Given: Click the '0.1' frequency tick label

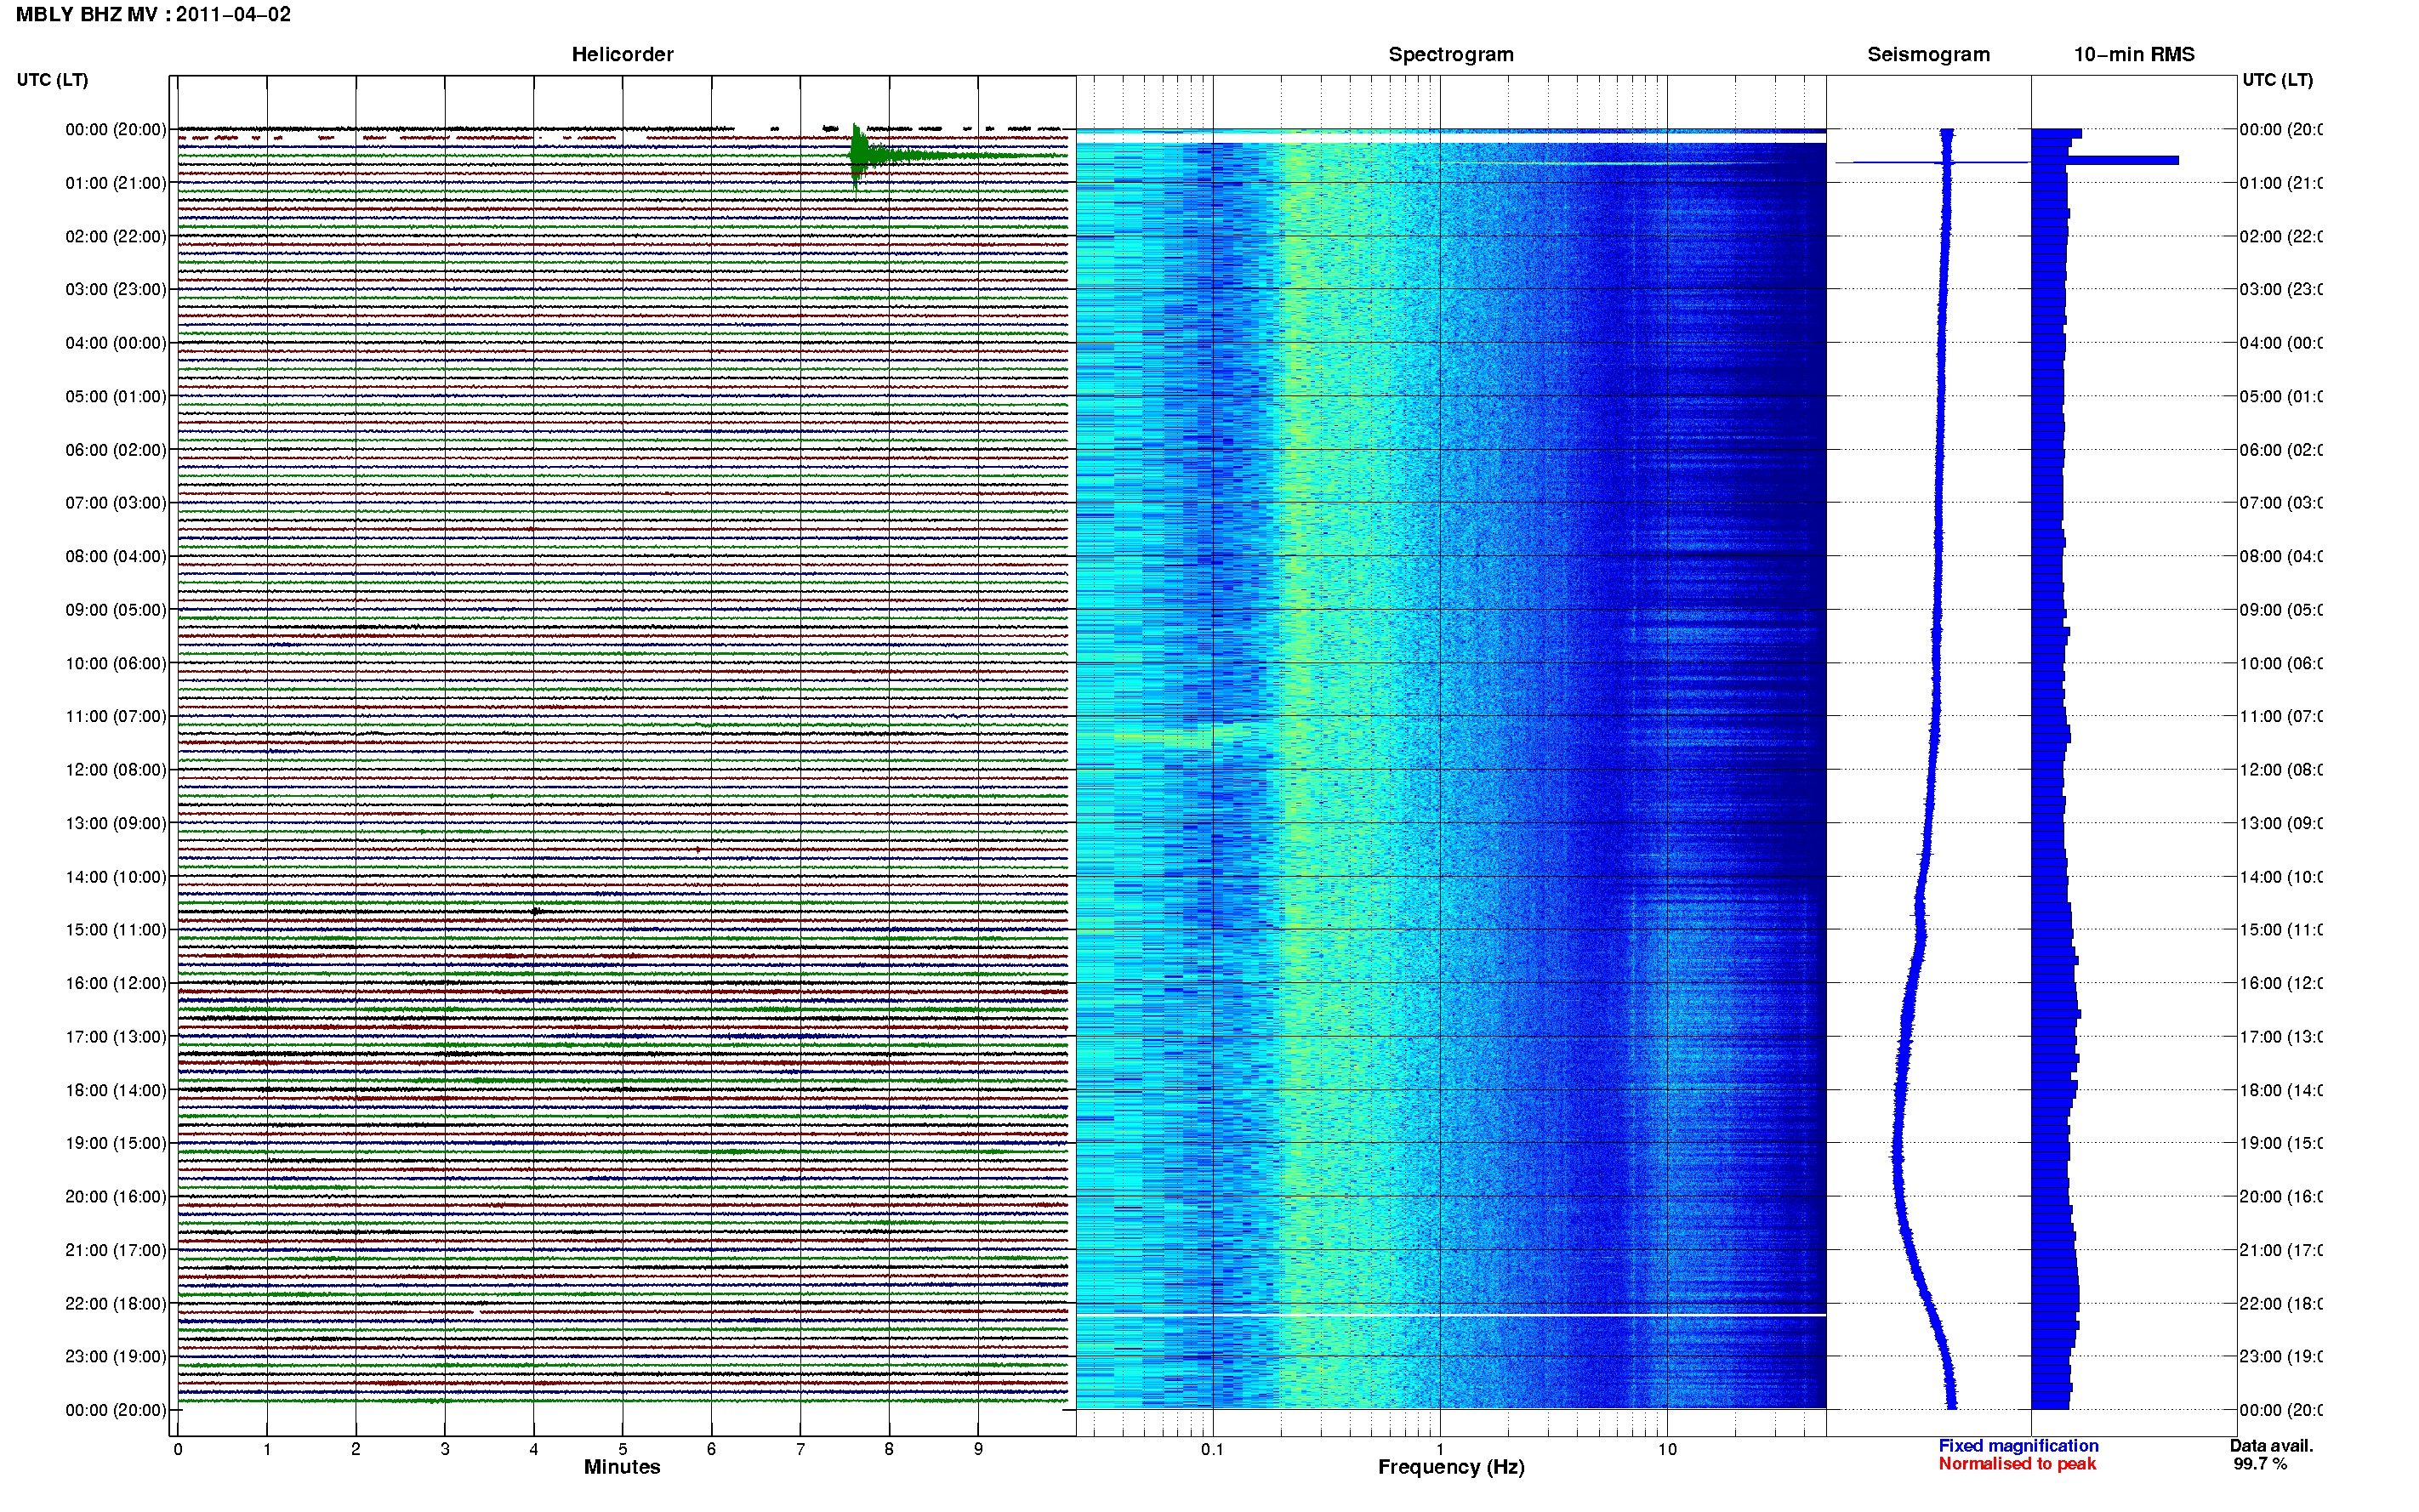Looking at the screenshot, I should click(1213, 1450).
